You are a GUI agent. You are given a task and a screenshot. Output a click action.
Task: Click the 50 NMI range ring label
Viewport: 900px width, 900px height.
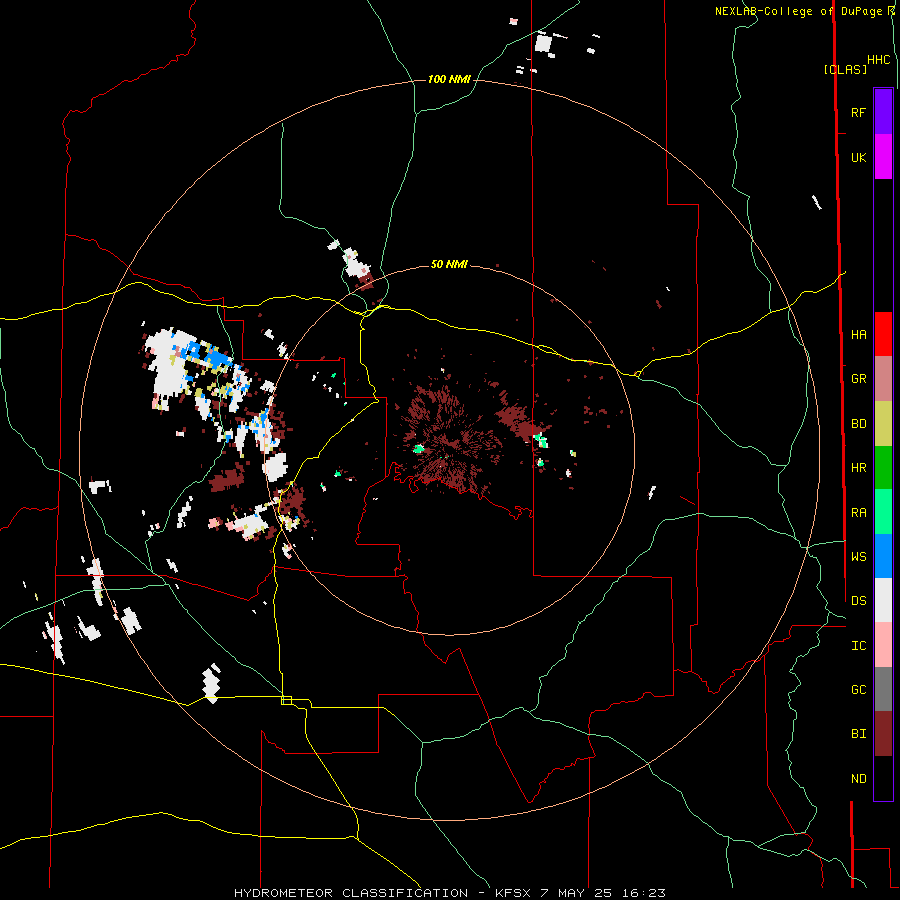[449, 264]
